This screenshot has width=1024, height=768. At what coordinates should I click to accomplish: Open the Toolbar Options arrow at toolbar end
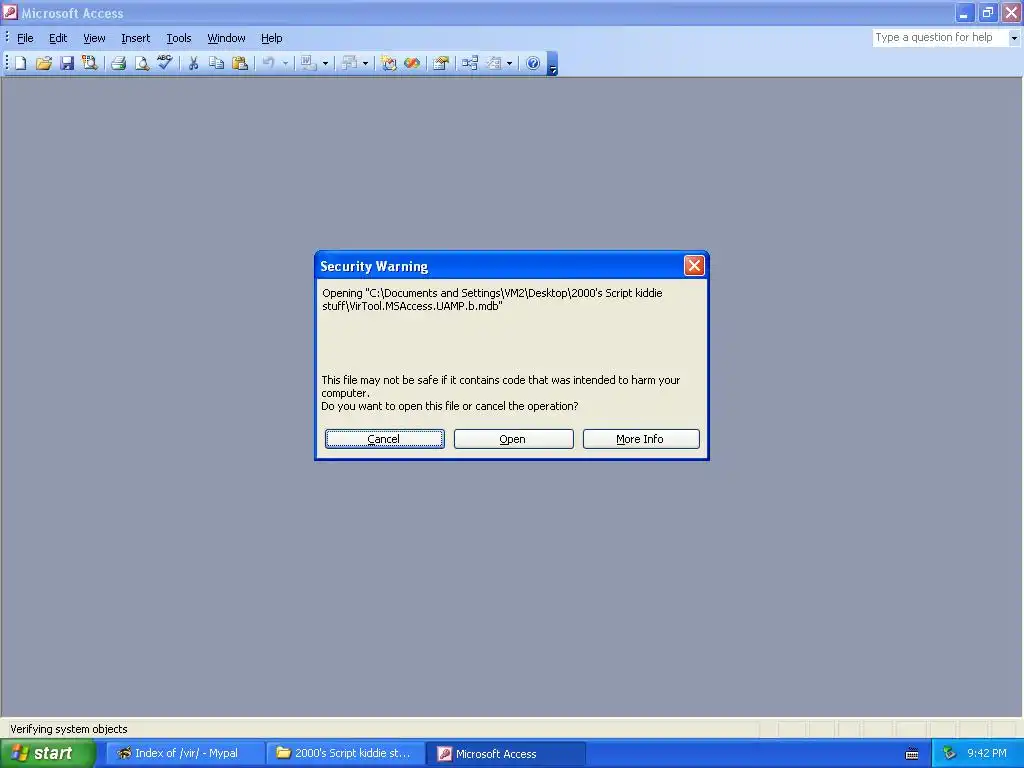(552, 64)
